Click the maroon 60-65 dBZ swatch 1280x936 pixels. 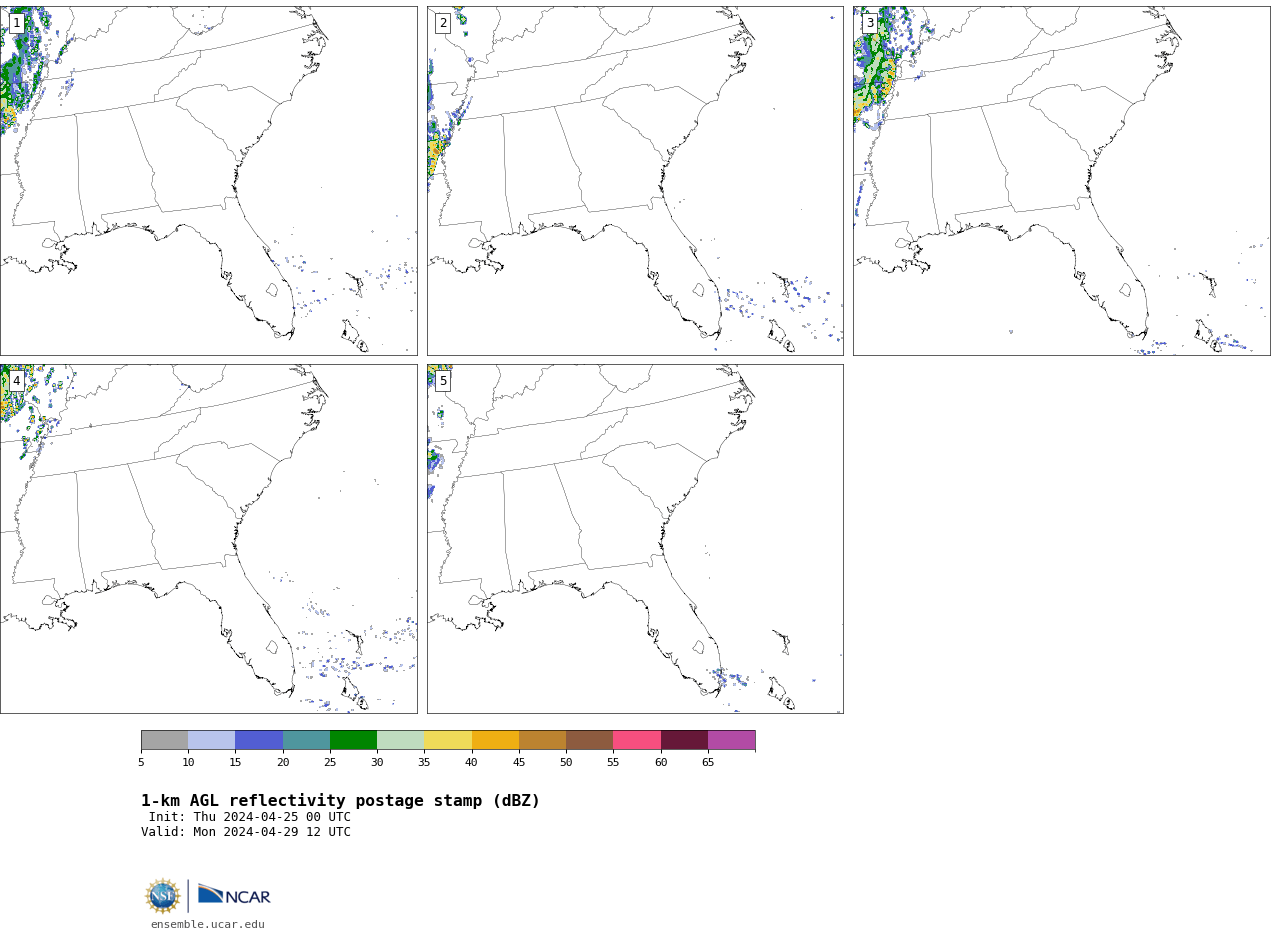(684, 740)
